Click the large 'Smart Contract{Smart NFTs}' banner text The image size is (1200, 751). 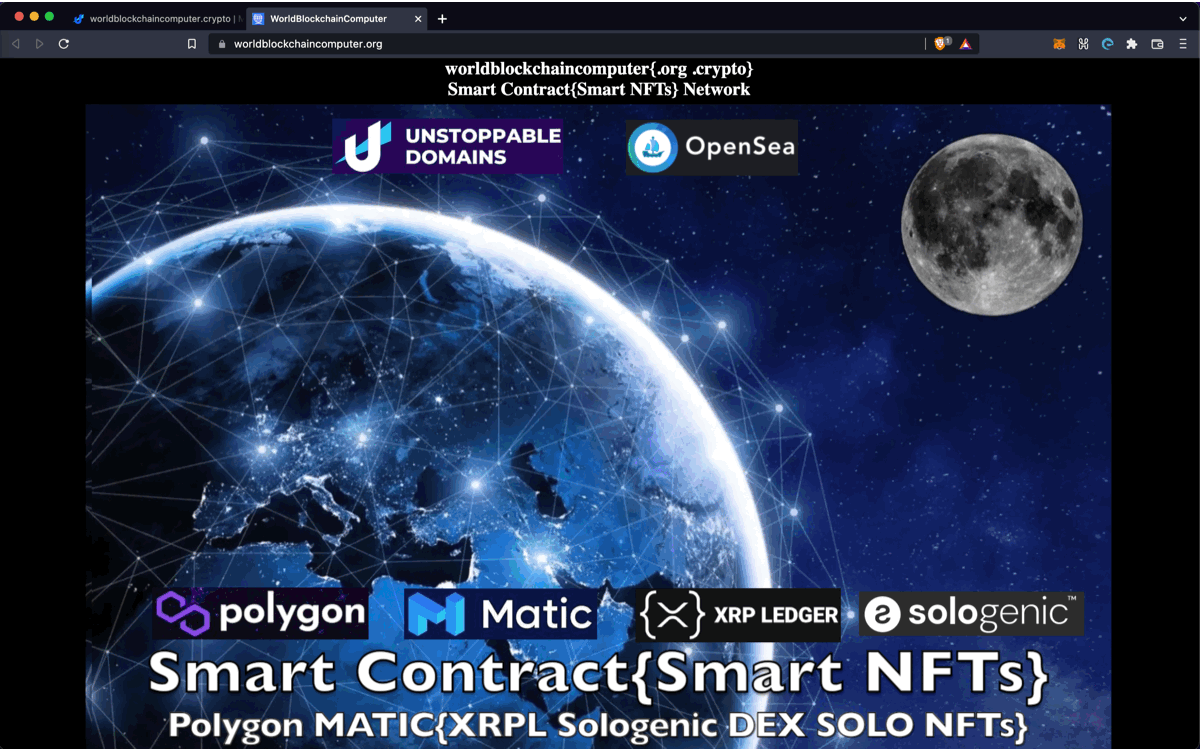point(599,674)
